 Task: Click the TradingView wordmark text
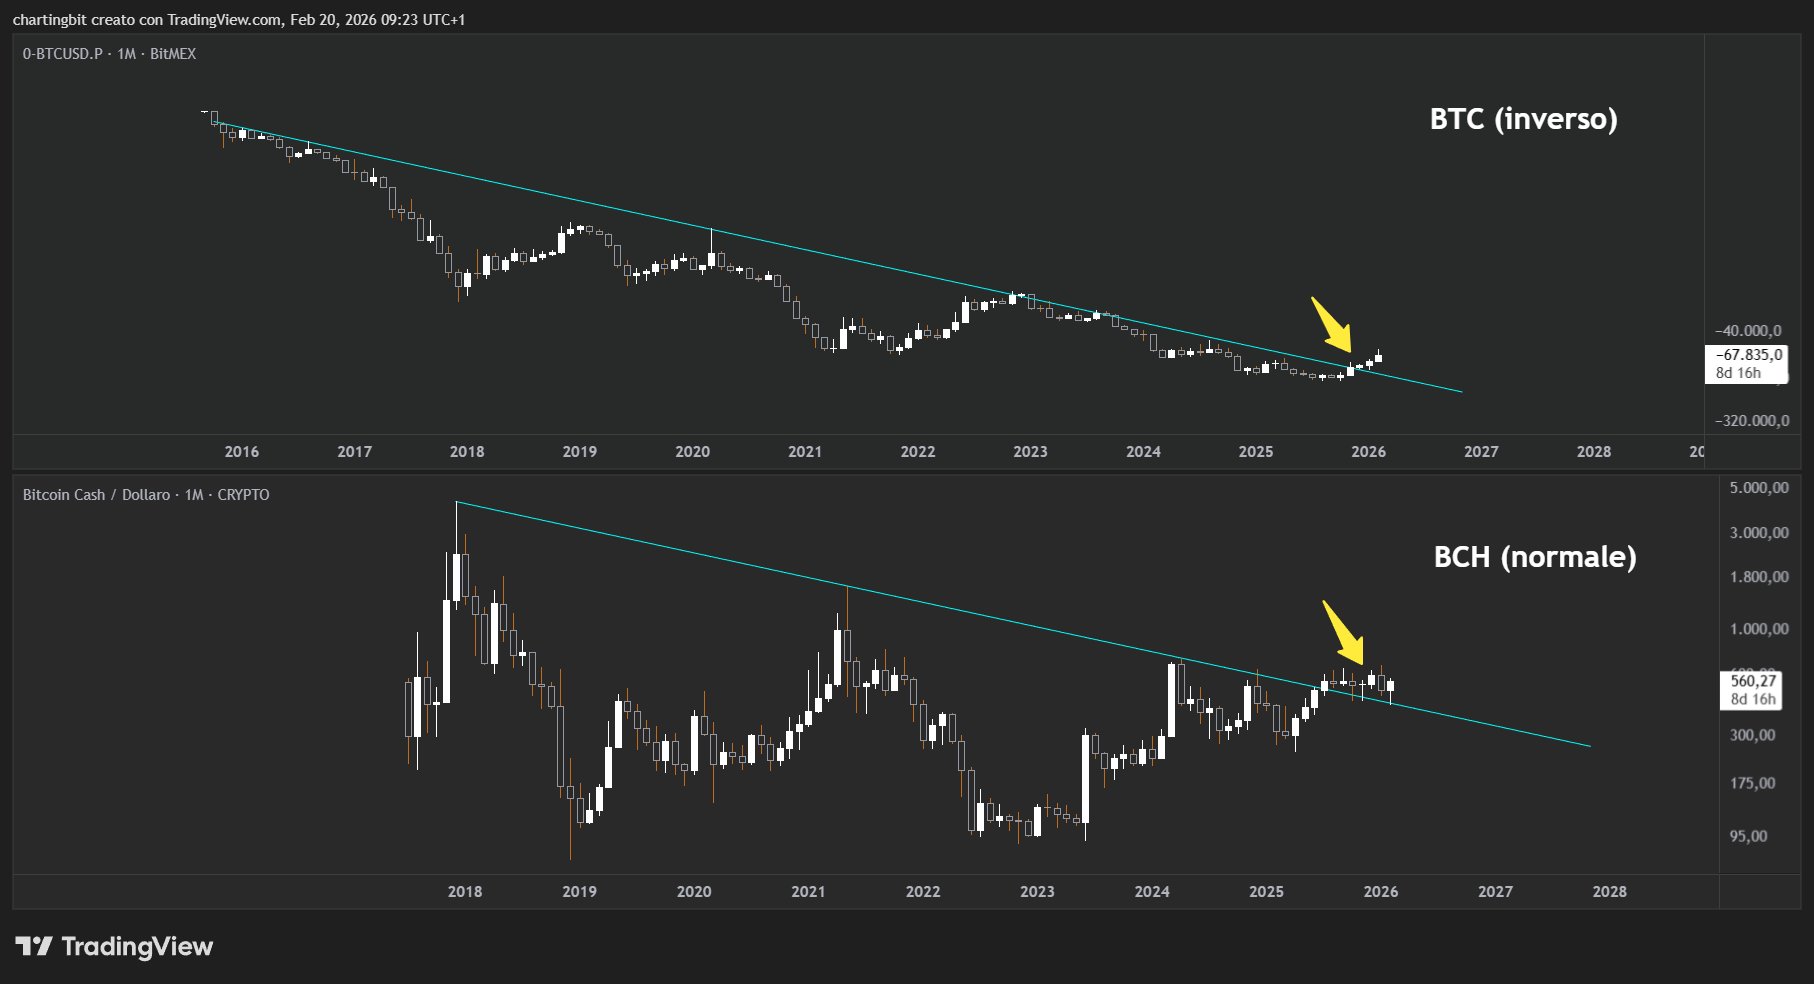tap(137, 946)
